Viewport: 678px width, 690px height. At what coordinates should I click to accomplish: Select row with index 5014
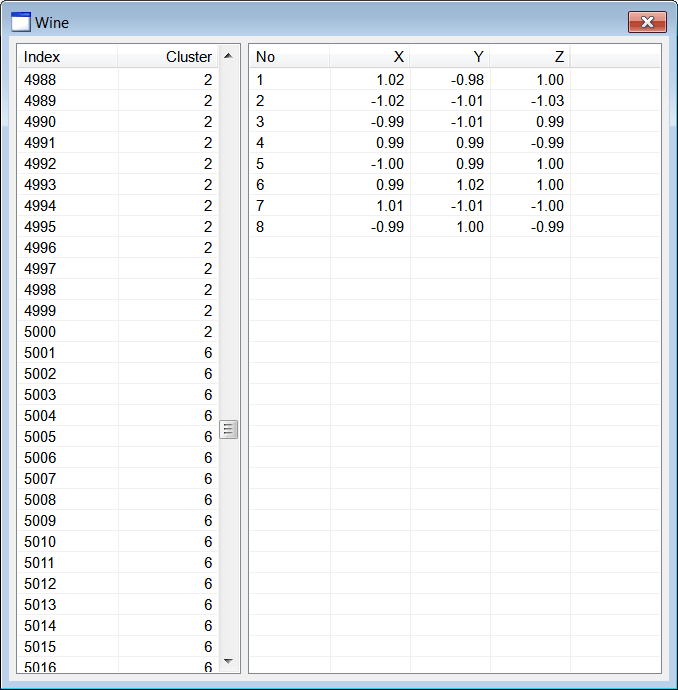118,625
